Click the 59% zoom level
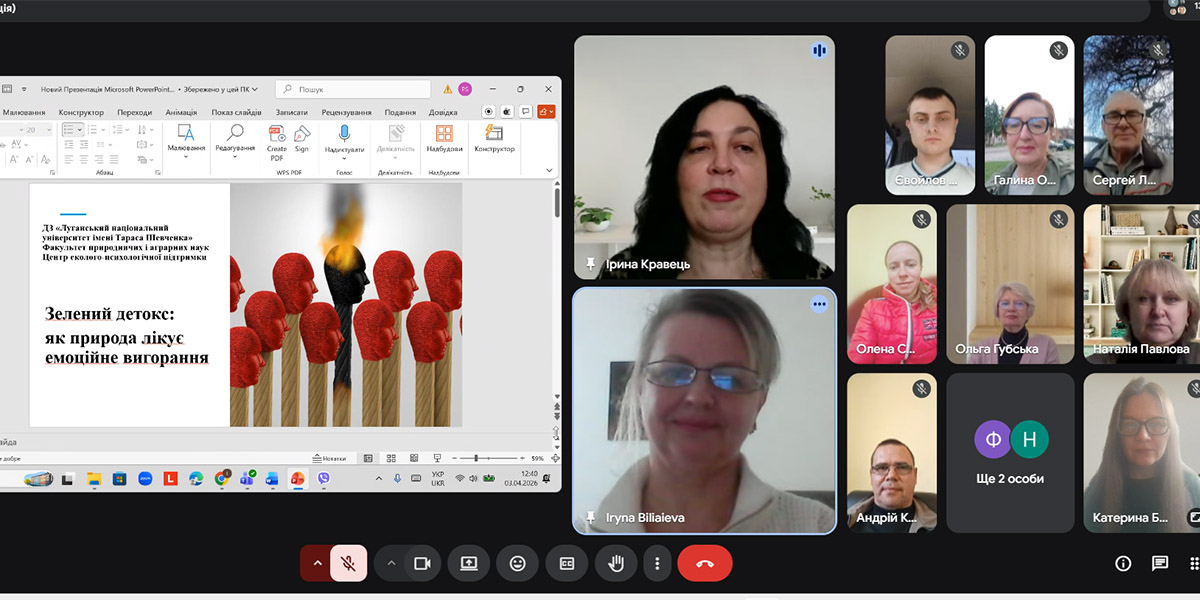The image size is (1200, 600). tap(536, 458)
